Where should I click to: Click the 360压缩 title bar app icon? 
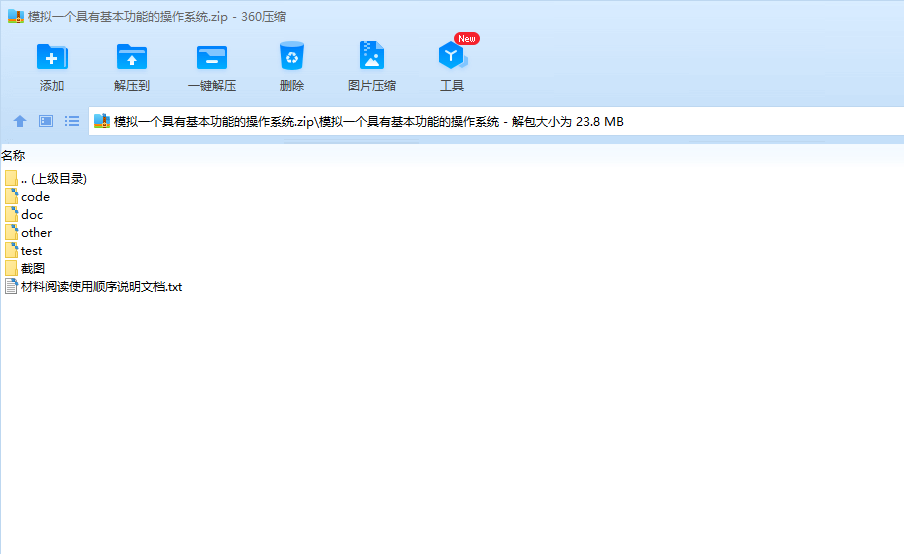[x=16, y=16]
